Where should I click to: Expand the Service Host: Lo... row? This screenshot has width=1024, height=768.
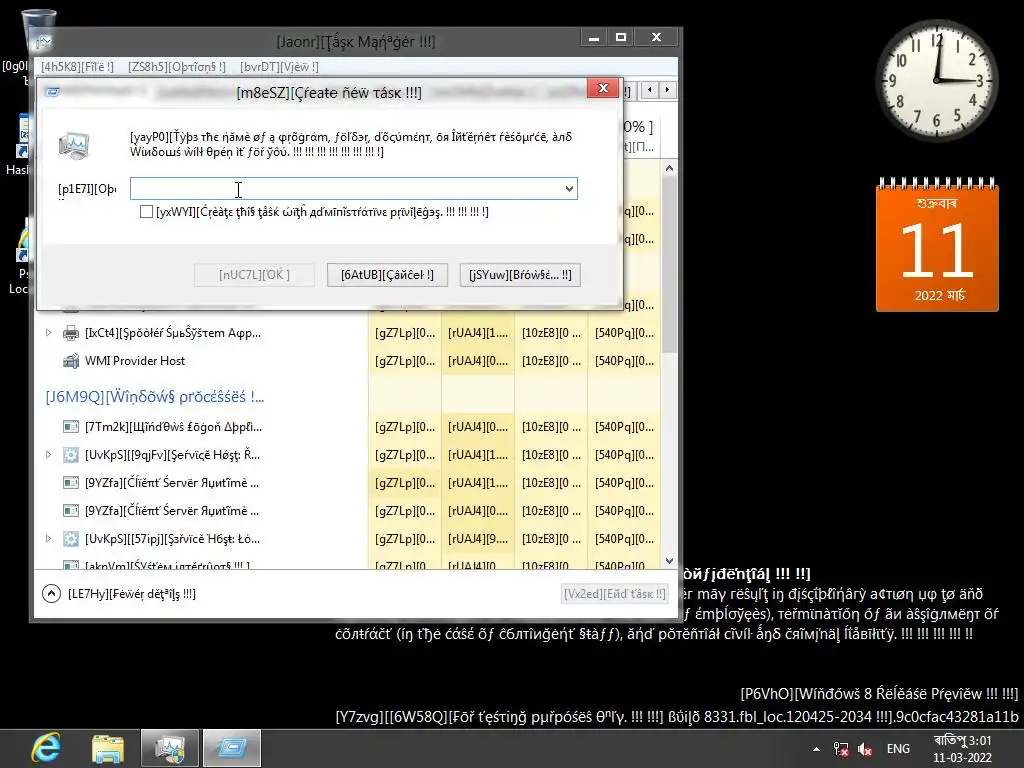[48, 539]
